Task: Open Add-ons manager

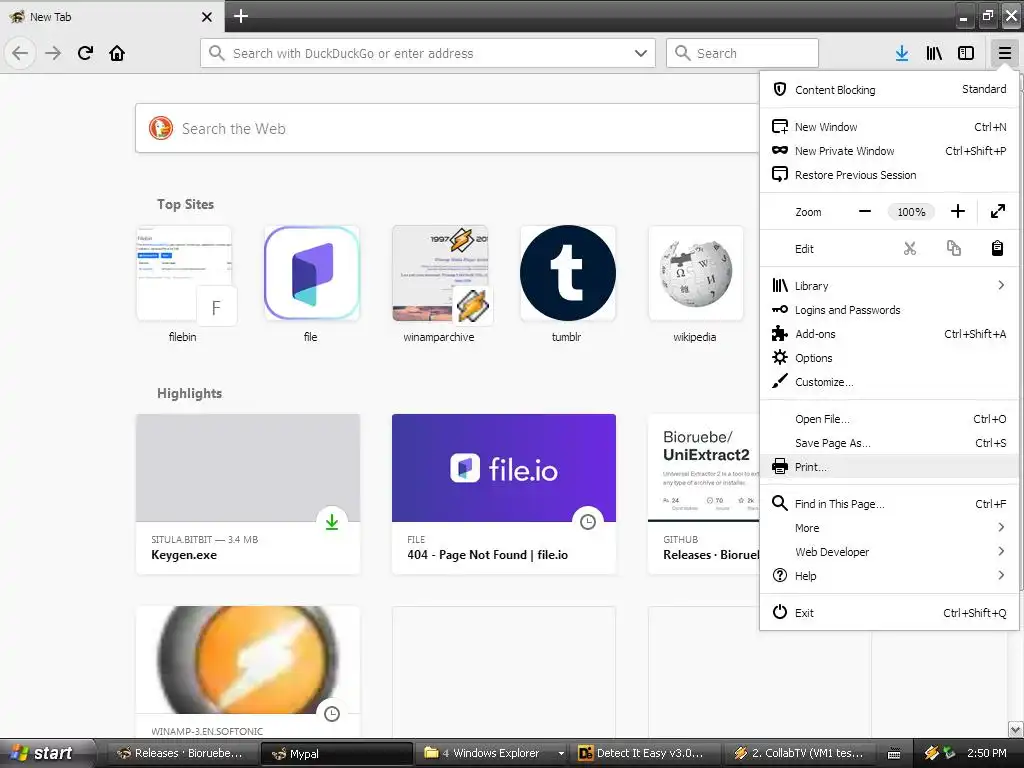Action: click(889, 334)
